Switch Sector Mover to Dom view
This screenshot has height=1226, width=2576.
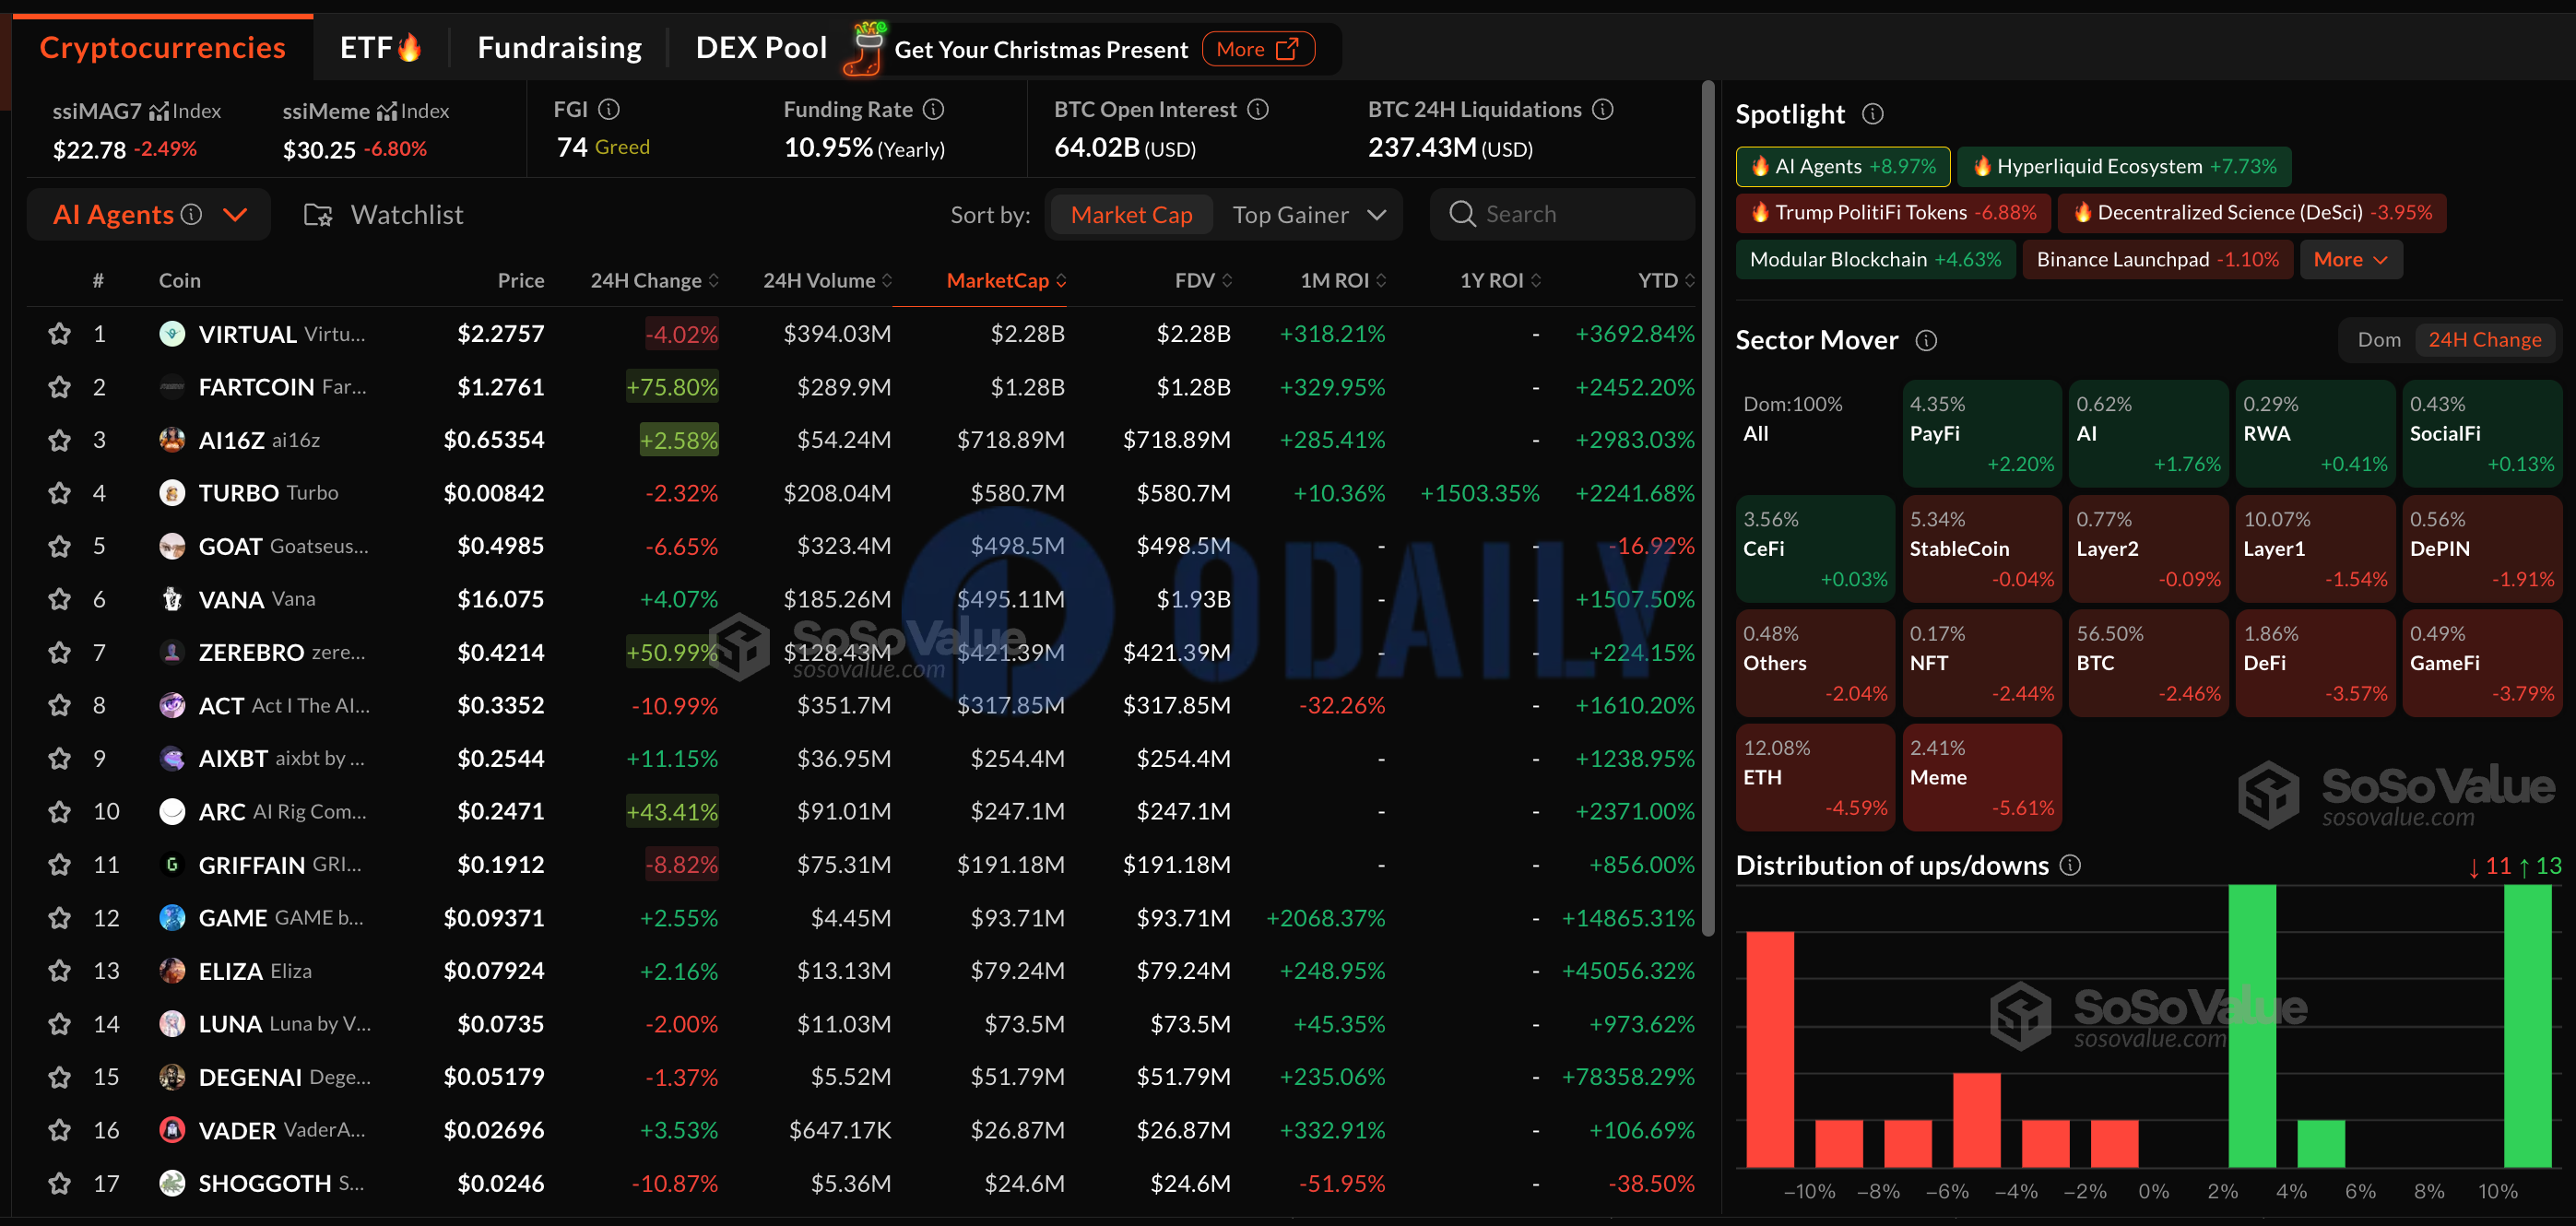point(2378,340)
